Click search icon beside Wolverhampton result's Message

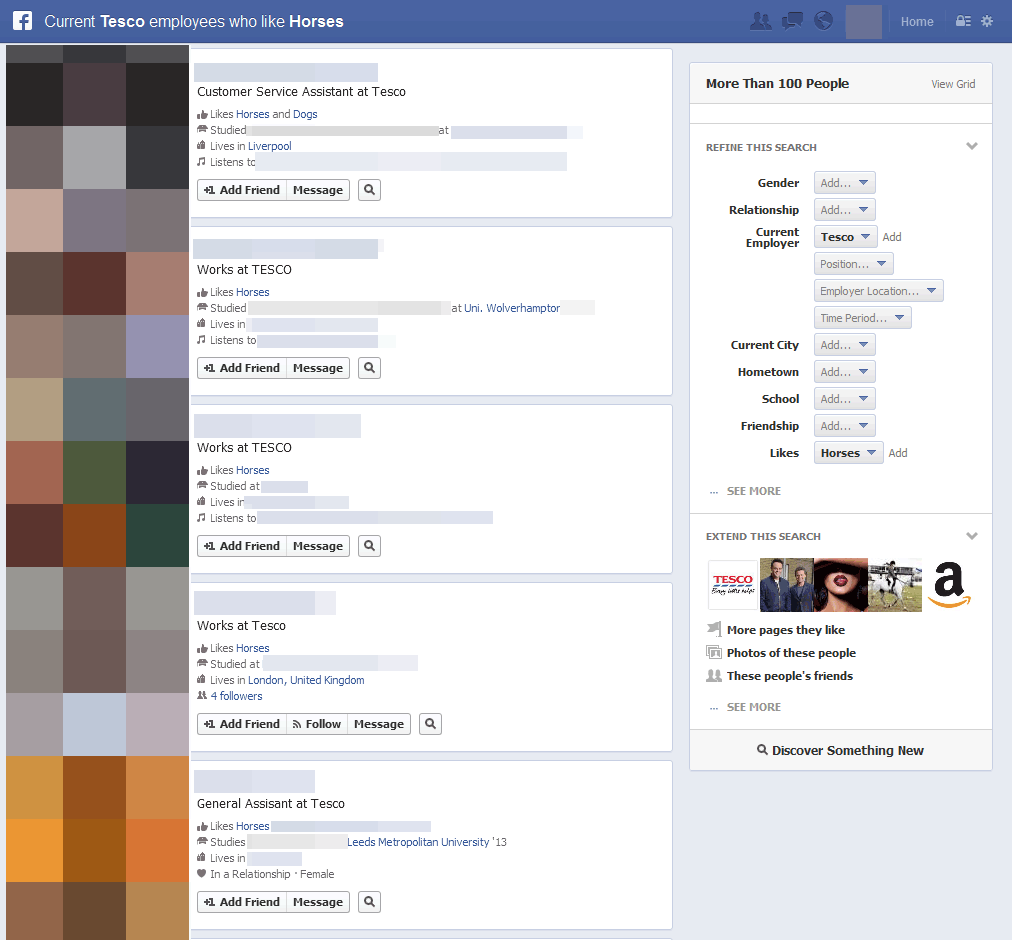coord(369,368)
